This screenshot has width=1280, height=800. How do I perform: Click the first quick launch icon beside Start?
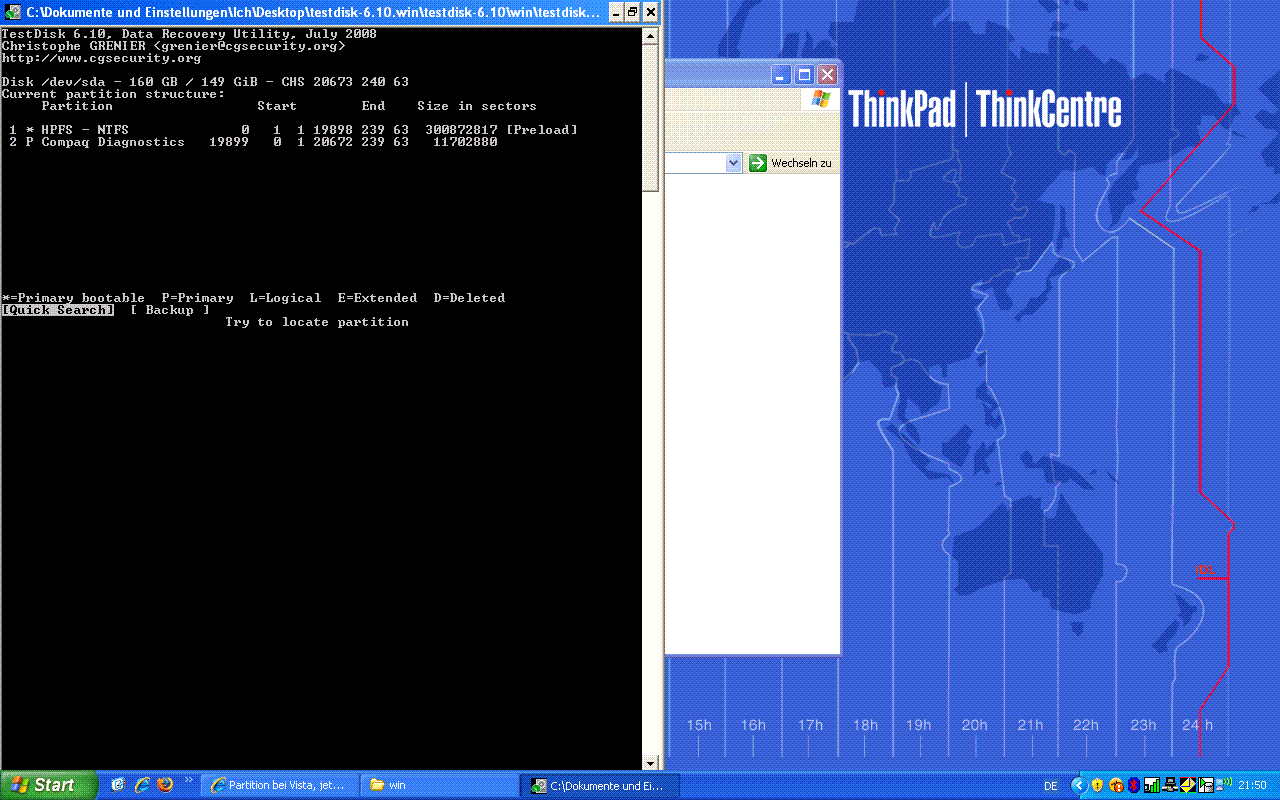[x=118, y=786]
